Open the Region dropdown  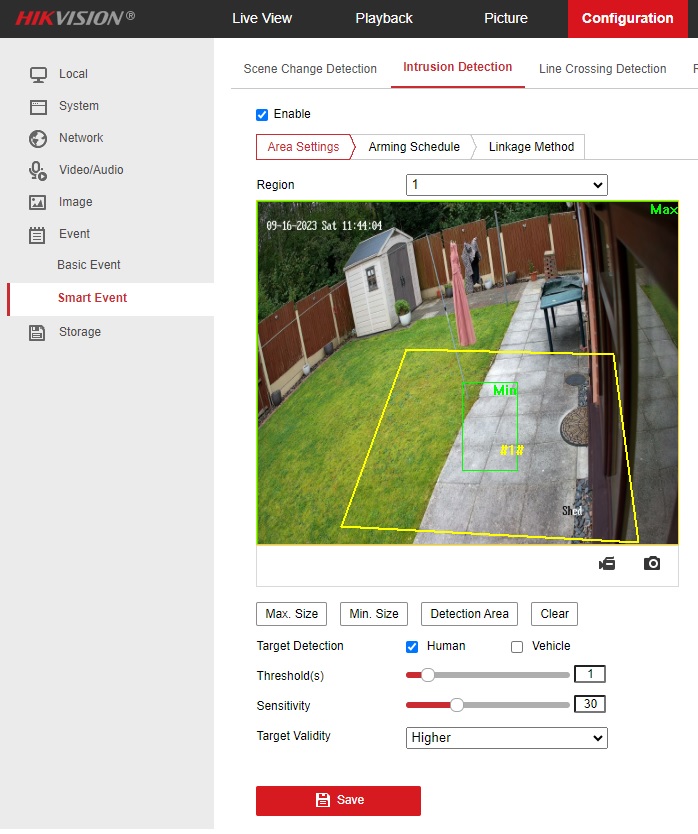point(506,185)
